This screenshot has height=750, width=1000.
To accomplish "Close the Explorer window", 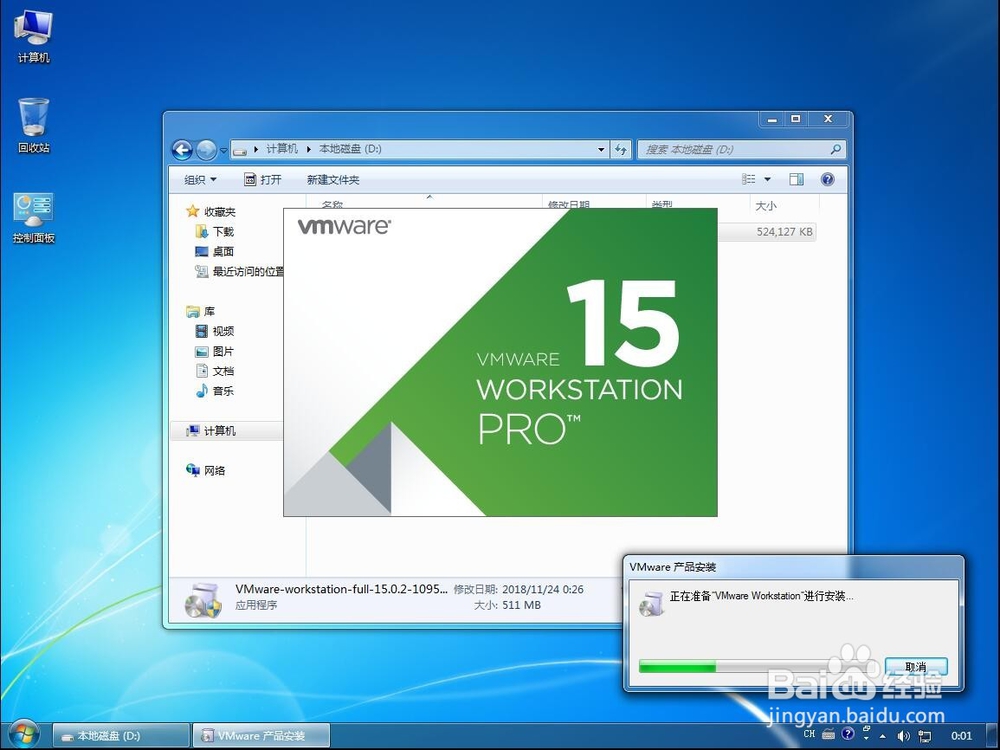I will 828,119.
